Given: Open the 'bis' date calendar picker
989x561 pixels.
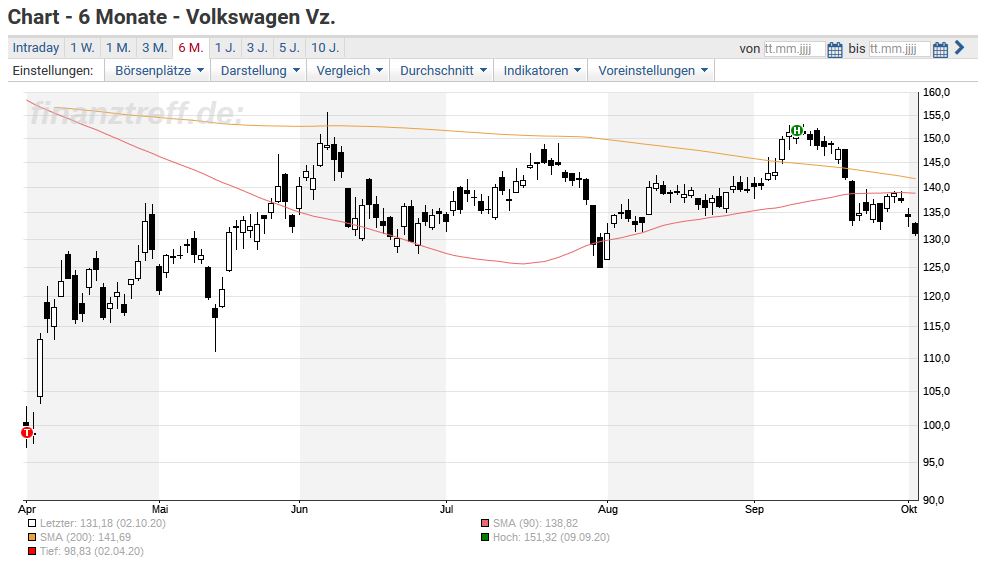Looking at the screenshot, I should click(x=940, y=50).
